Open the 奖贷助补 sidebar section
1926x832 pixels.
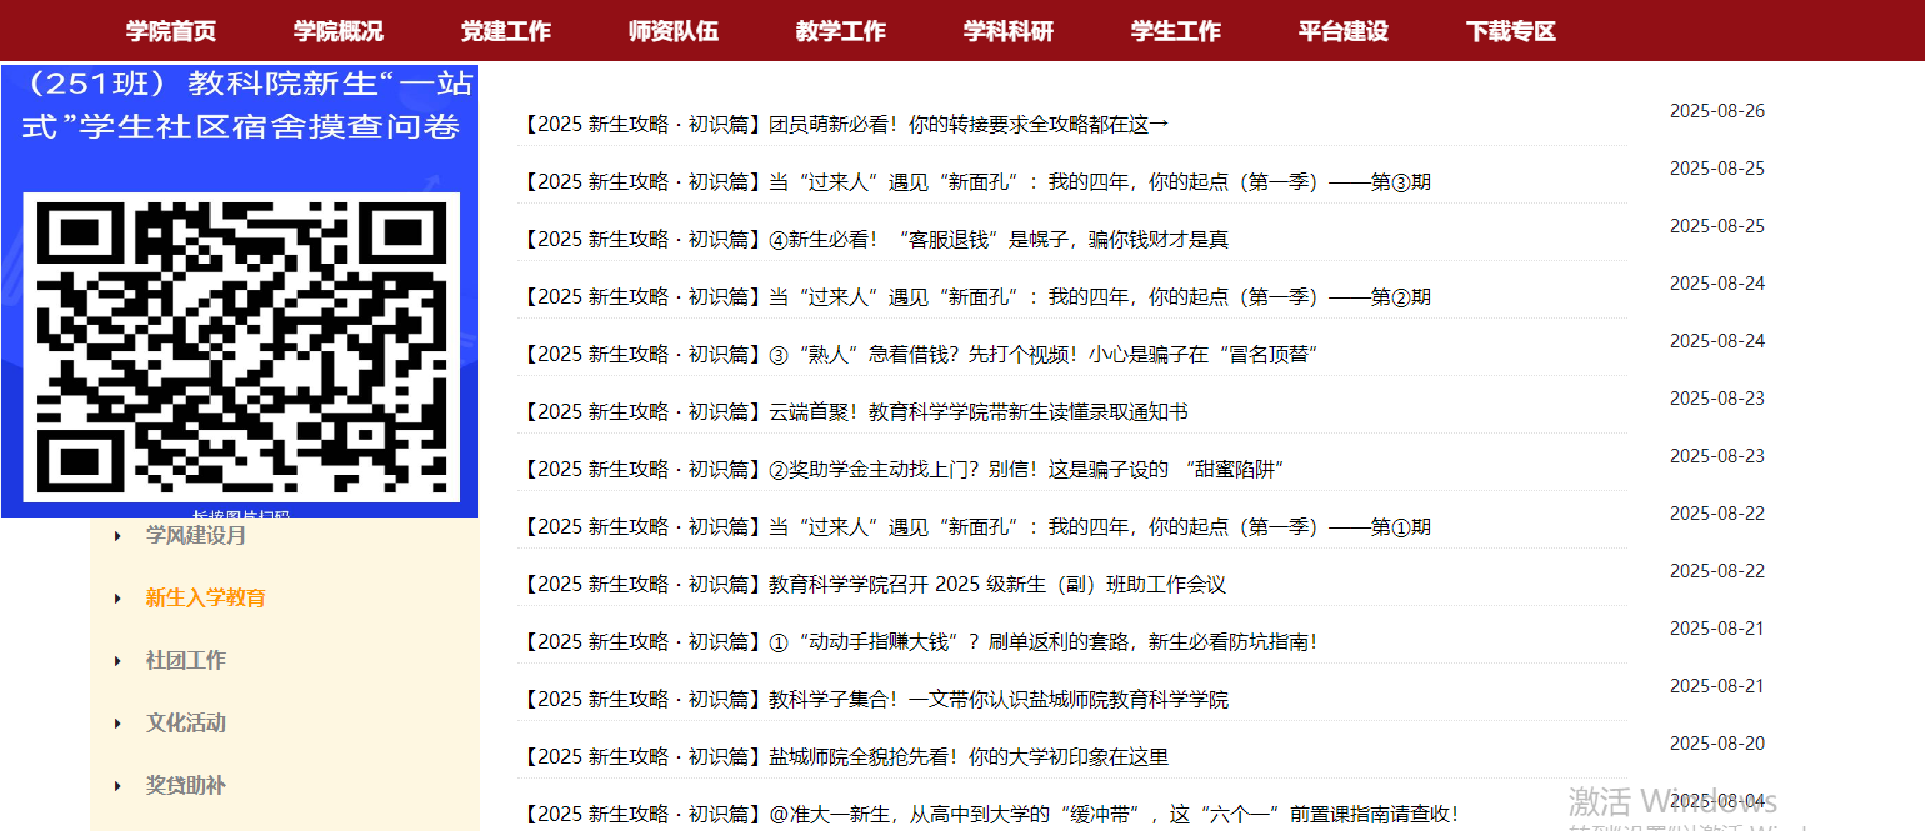click(x=186, y=786)
